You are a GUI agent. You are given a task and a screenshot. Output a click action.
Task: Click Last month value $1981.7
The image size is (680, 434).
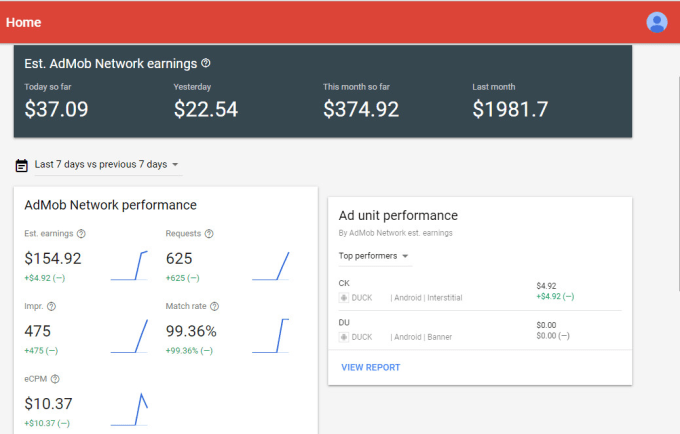pyautogui.click(x=510, y=109)
